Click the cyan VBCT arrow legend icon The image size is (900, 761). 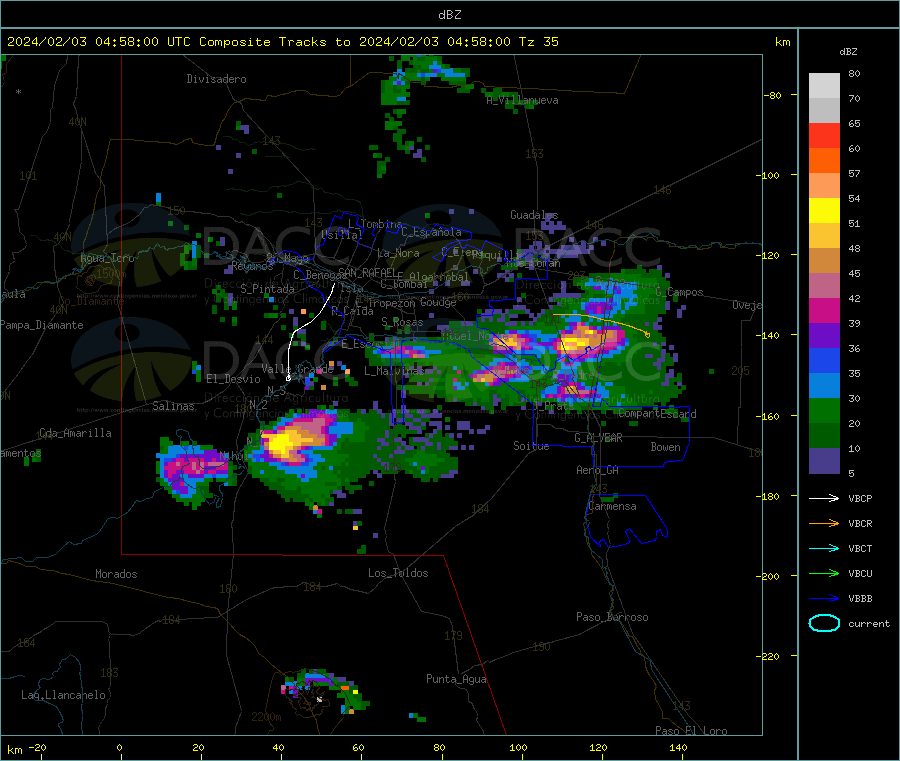(824, 549)
